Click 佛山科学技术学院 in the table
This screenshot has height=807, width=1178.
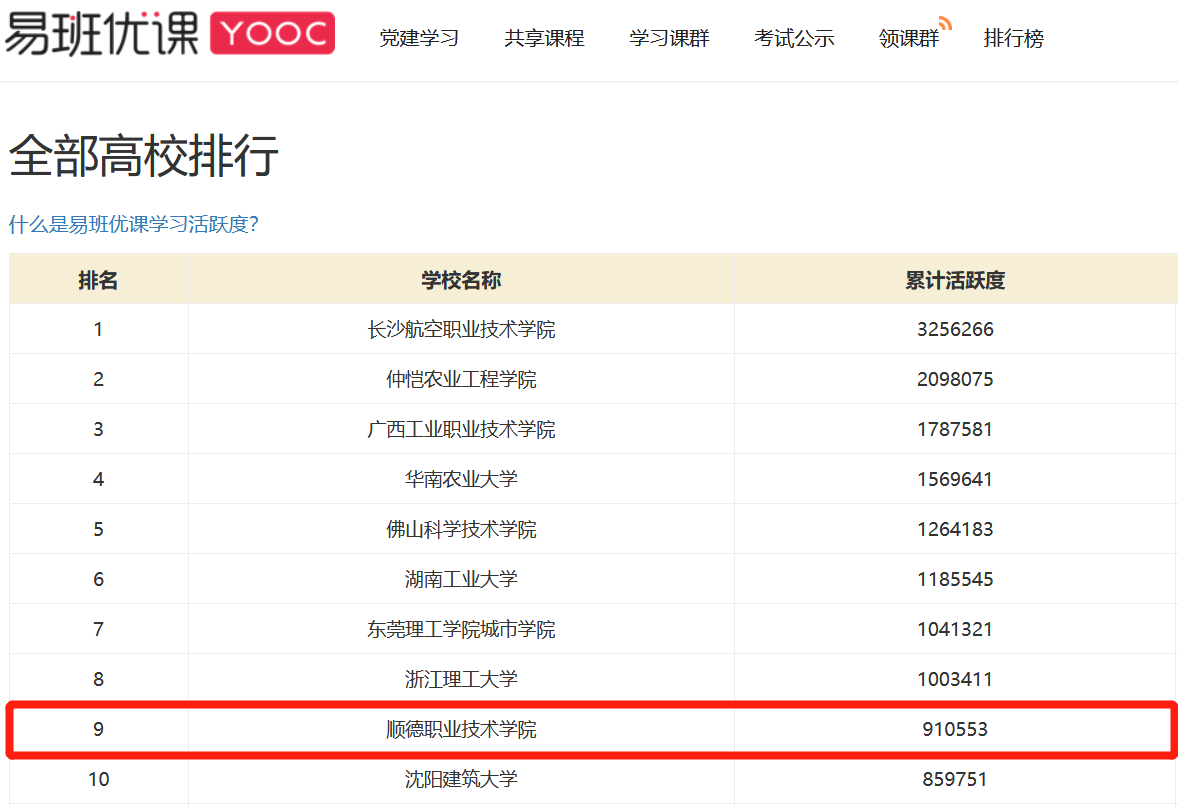[461, 529]
